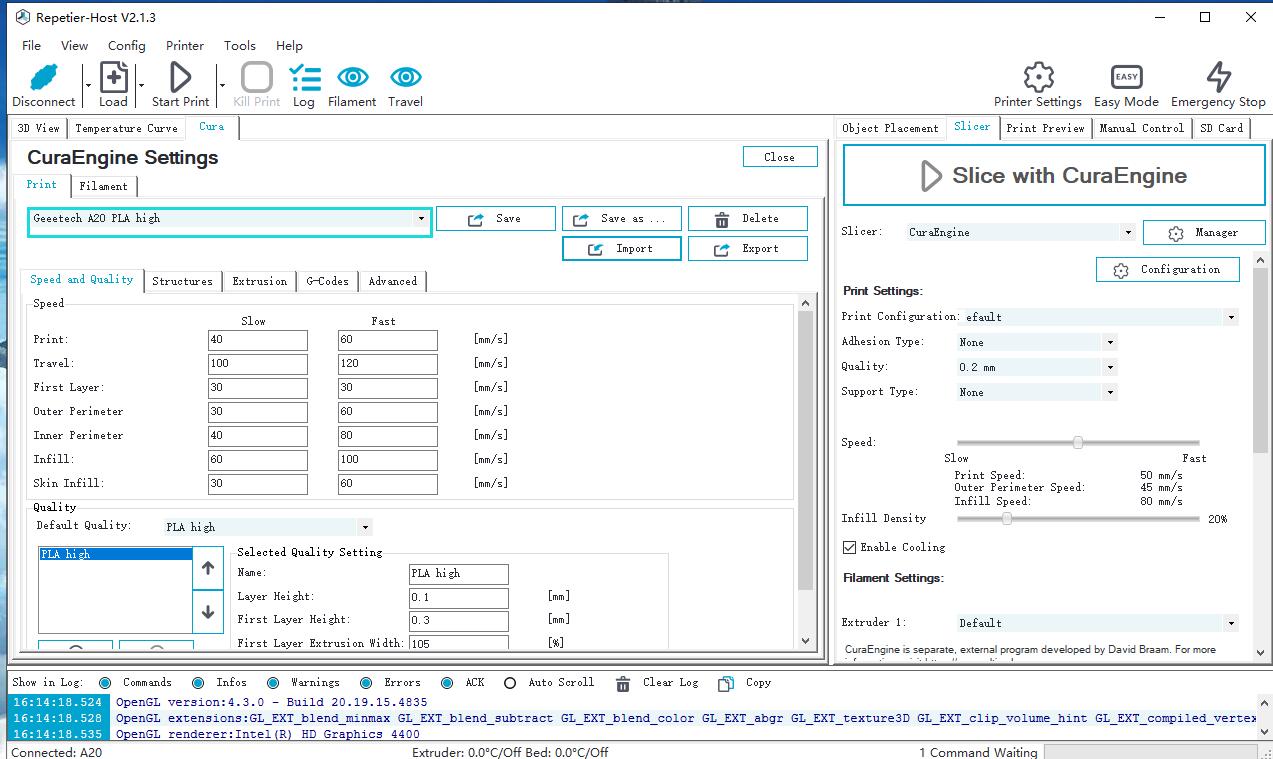Toggle Infos log filter
The image size is (1273, 759).
click(x=199, y=683)
